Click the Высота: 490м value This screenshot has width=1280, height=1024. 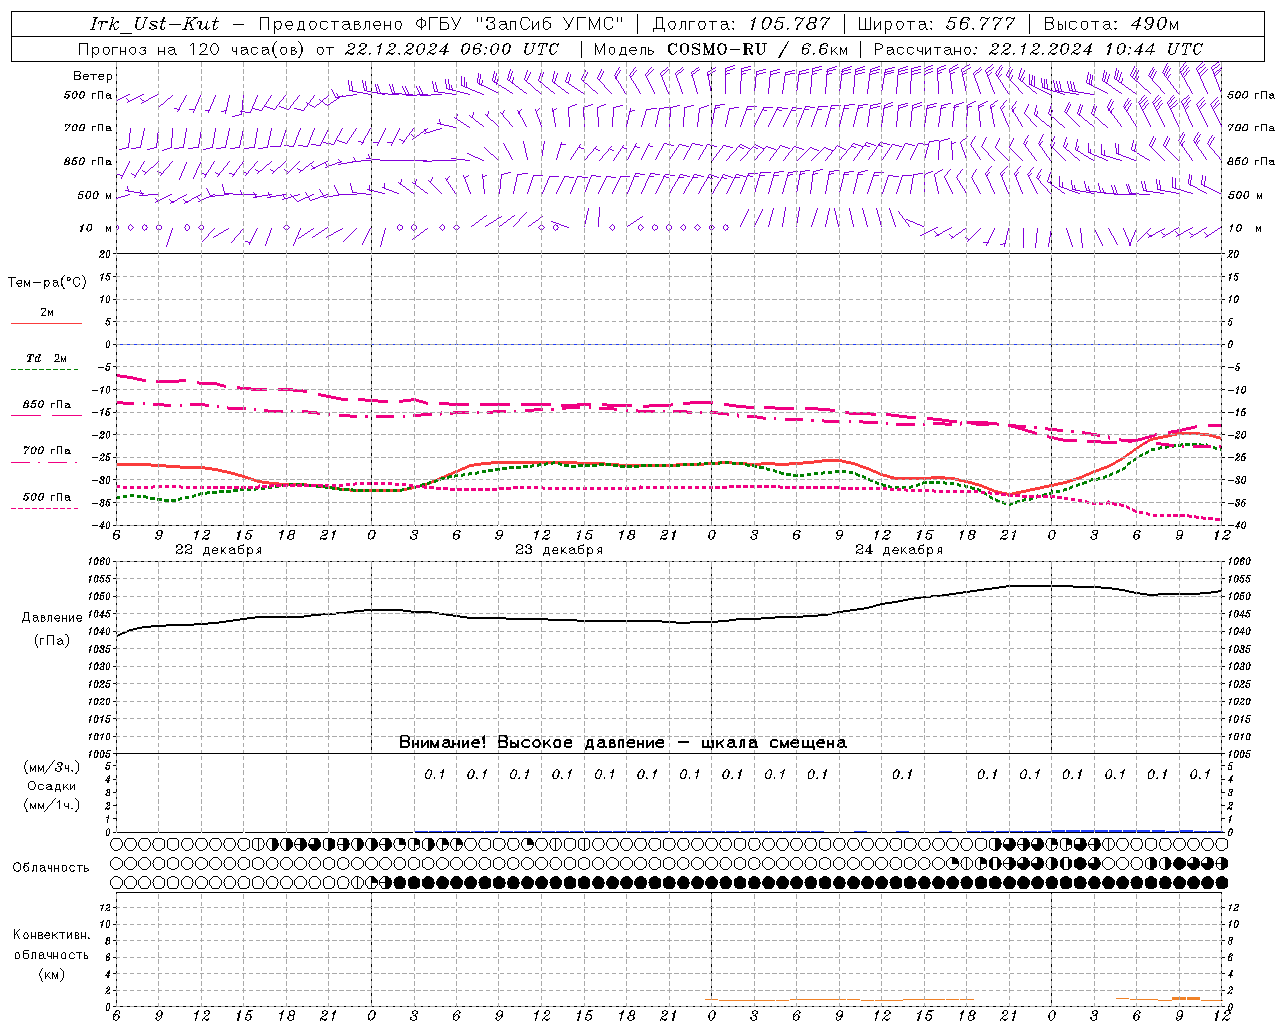1111,24
